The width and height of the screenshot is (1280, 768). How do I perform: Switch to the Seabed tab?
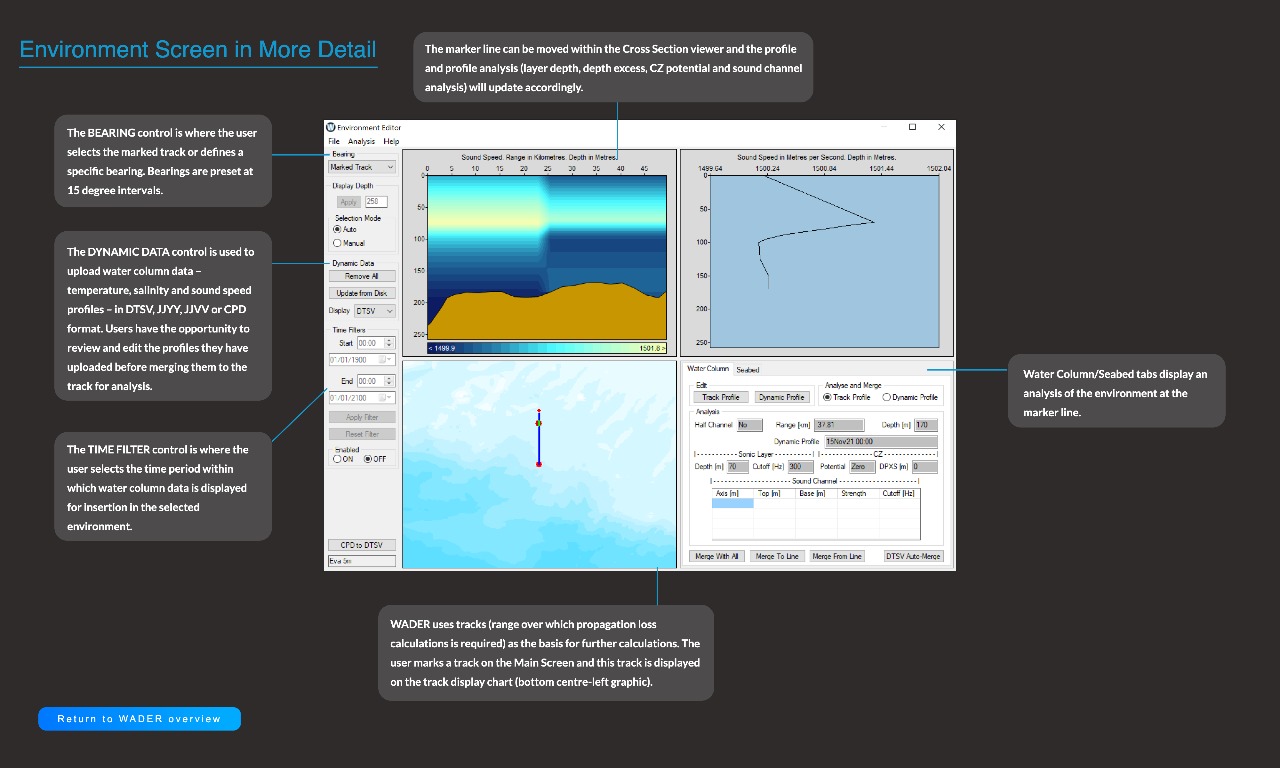[x=748, y=370]
